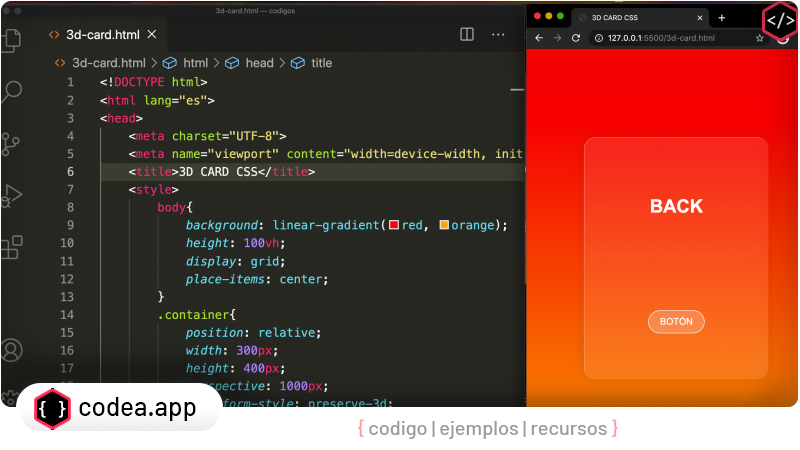
Task: Expand the head breadcrumb item
Action: pos(258,62)
